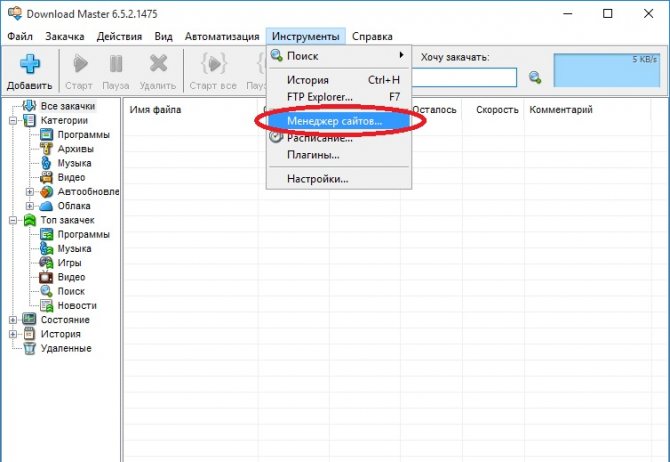Image resolution: width=670 pixels, height=462 pixels.
Task: Open the Закачка menu
Action: [65, 36]
